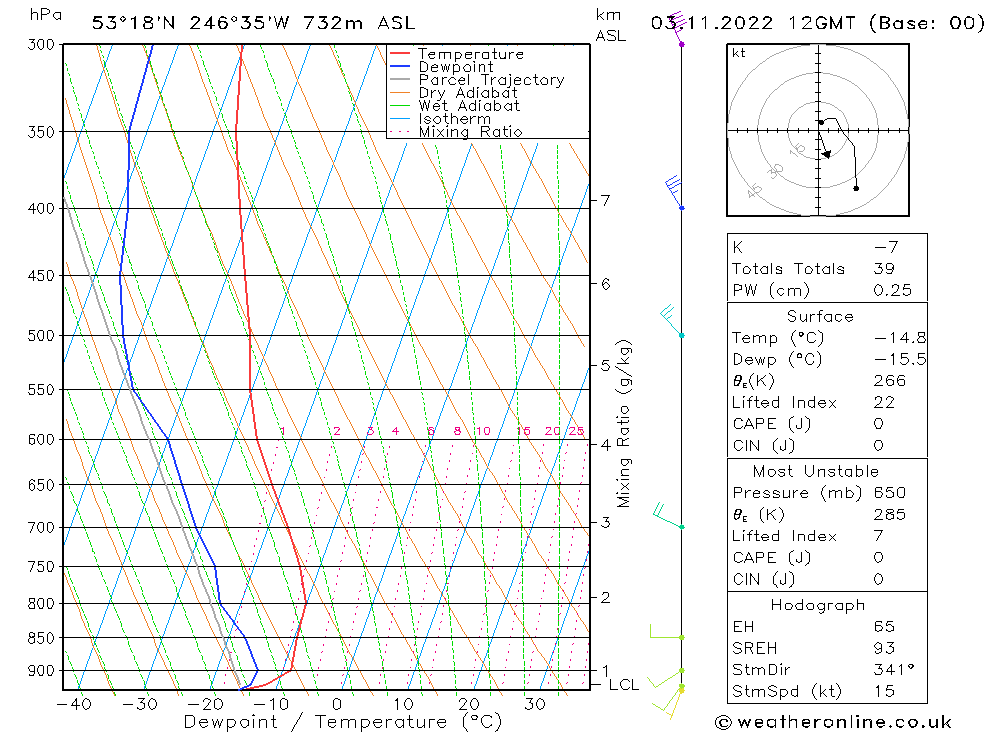Click the hPa unit label
The image size is (1000, 733).
[x=45, y=15]
